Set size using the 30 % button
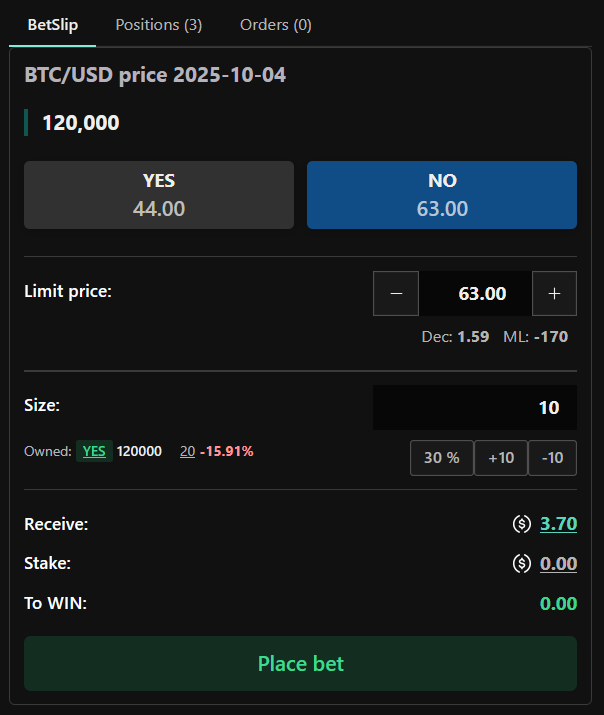Screen dimensions: 604x715 coord(442,458)
